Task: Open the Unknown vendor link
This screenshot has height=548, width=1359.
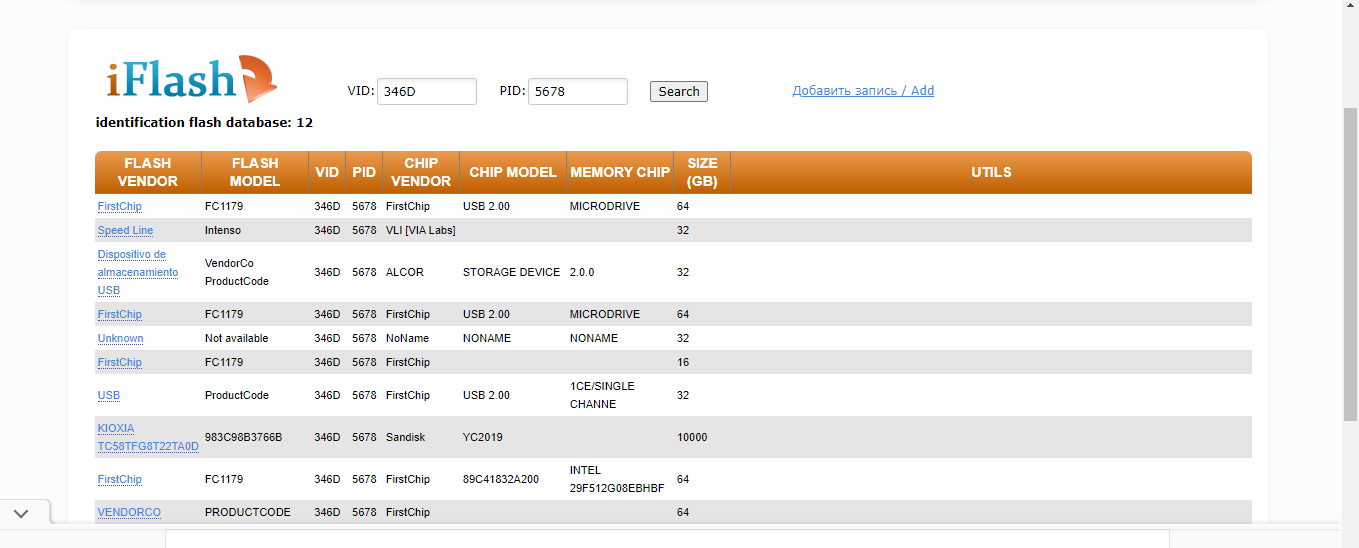Action: (120, 338)
